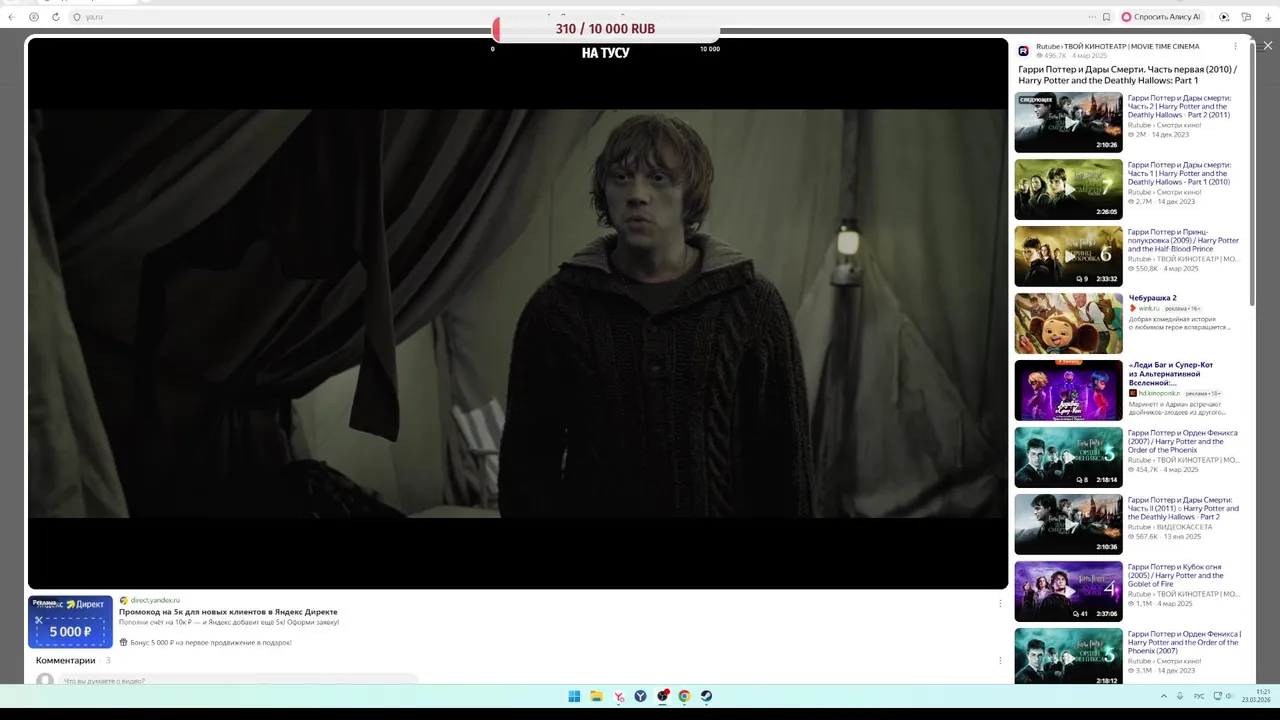Click the wink.ru source label

(1149, 309)
